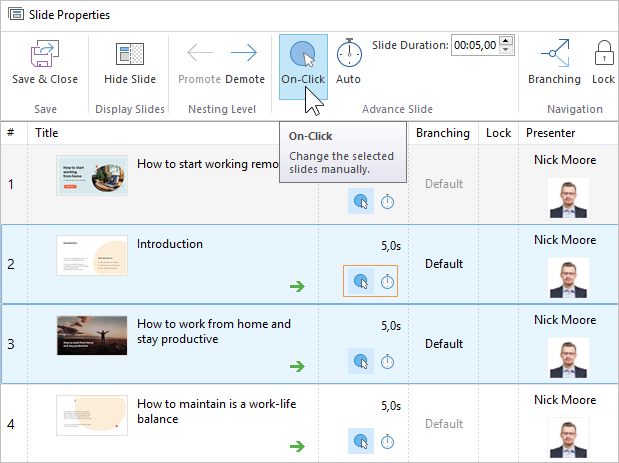Viewport: 619px width, 463px height.
Task: Click green arrow on slide 4 row
Action: coord(297,446)
